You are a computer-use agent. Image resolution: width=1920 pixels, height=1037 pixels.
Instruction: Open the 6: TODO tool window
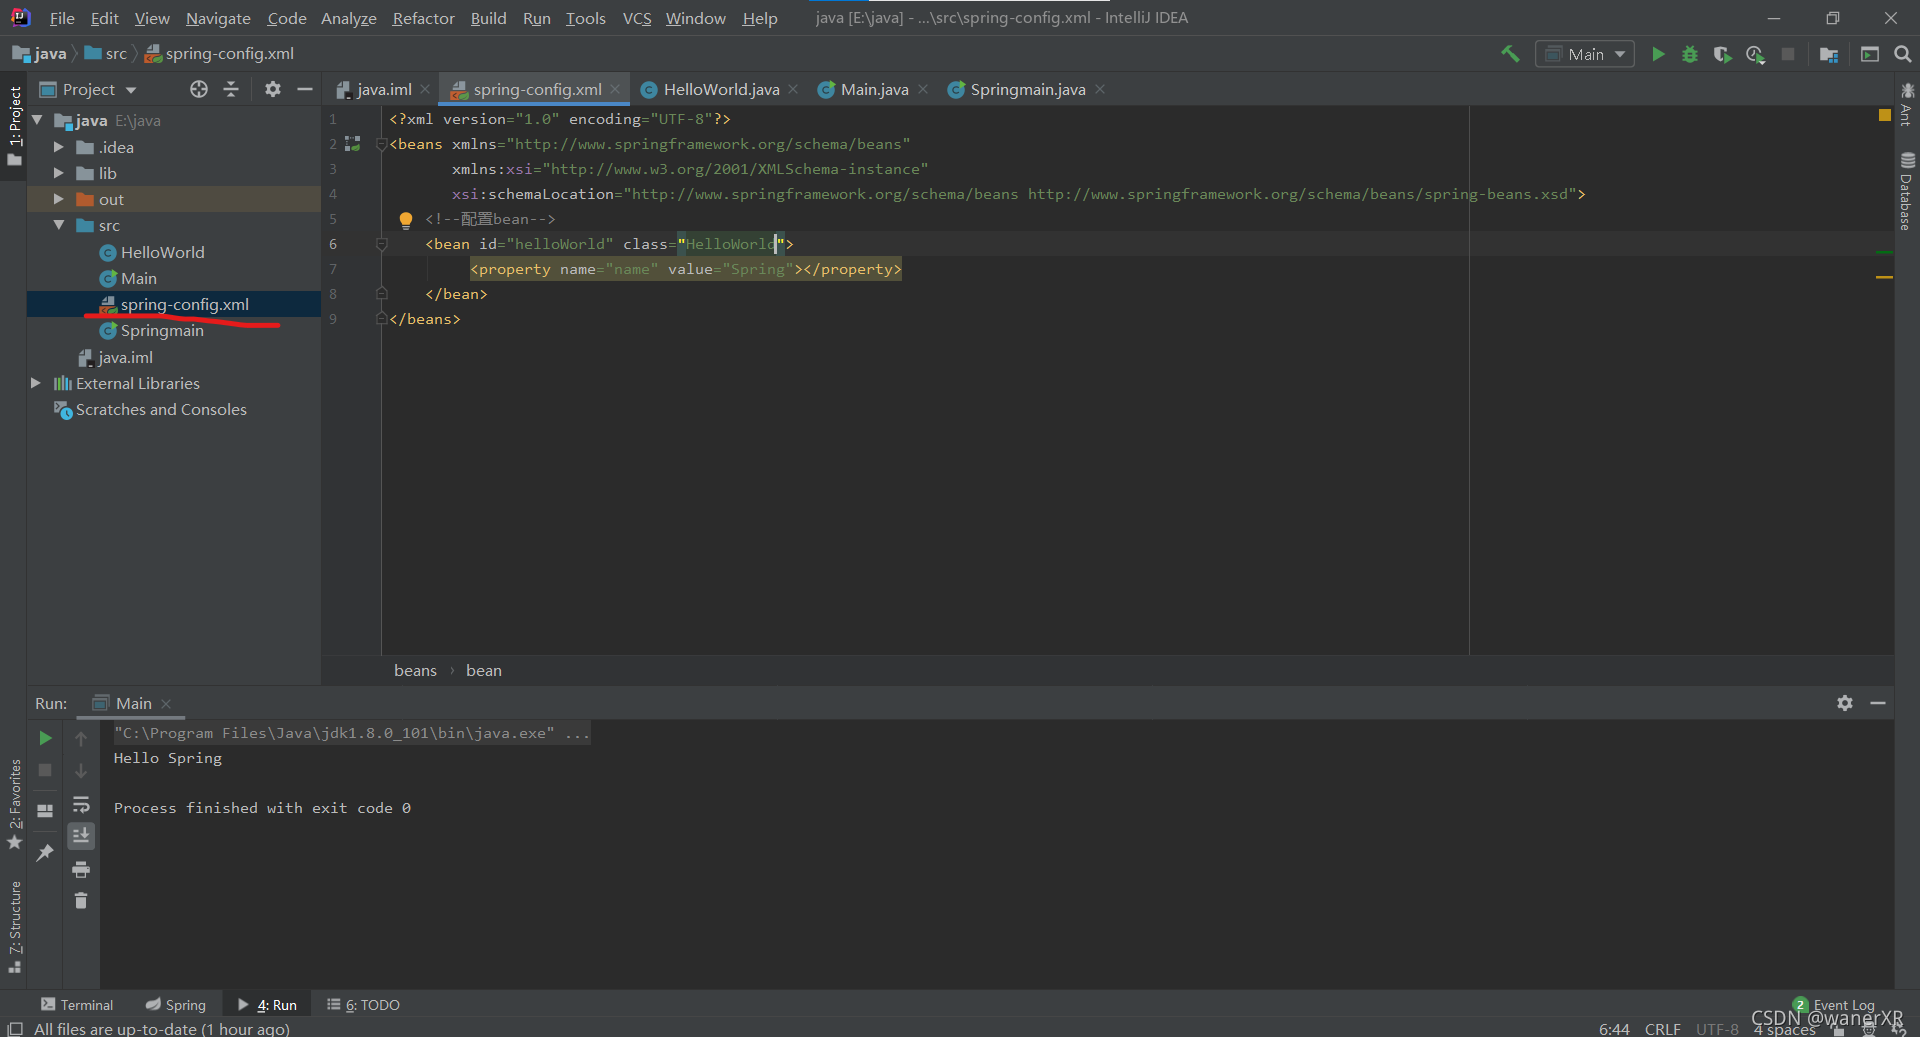coord(363,1005)
